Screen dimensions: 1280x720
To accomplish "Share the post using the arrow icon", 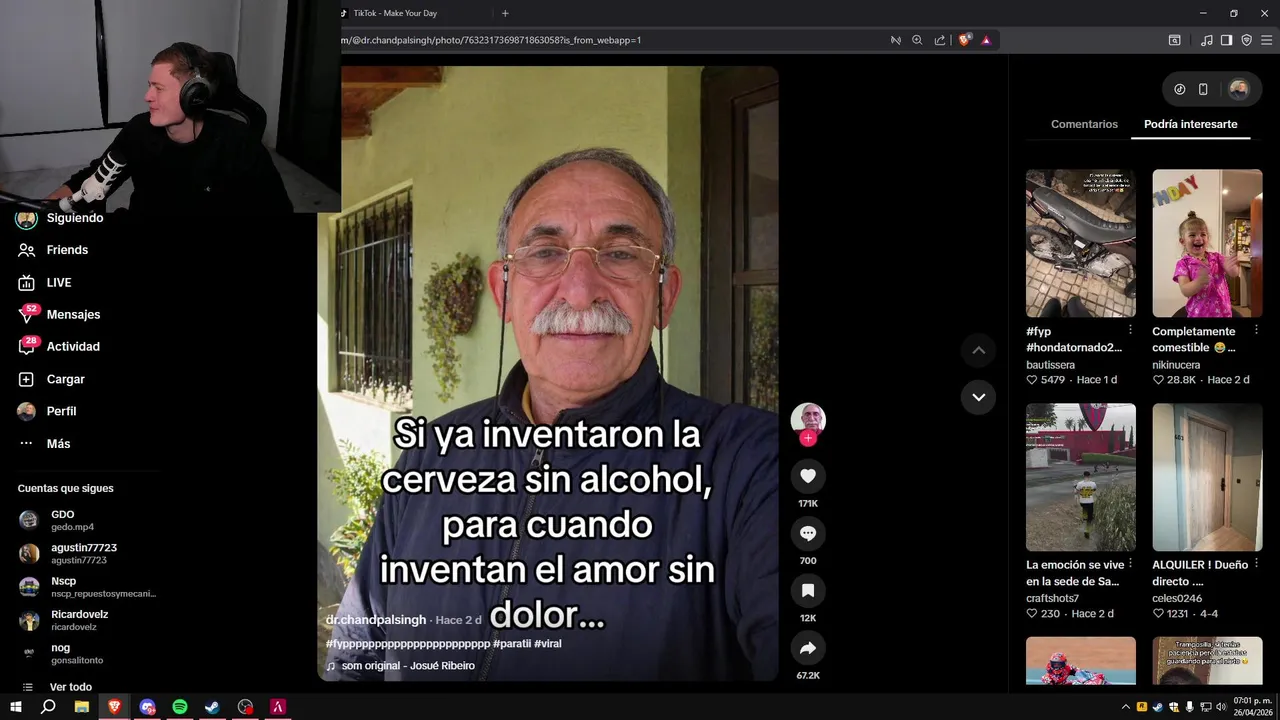I will point(808,648).
